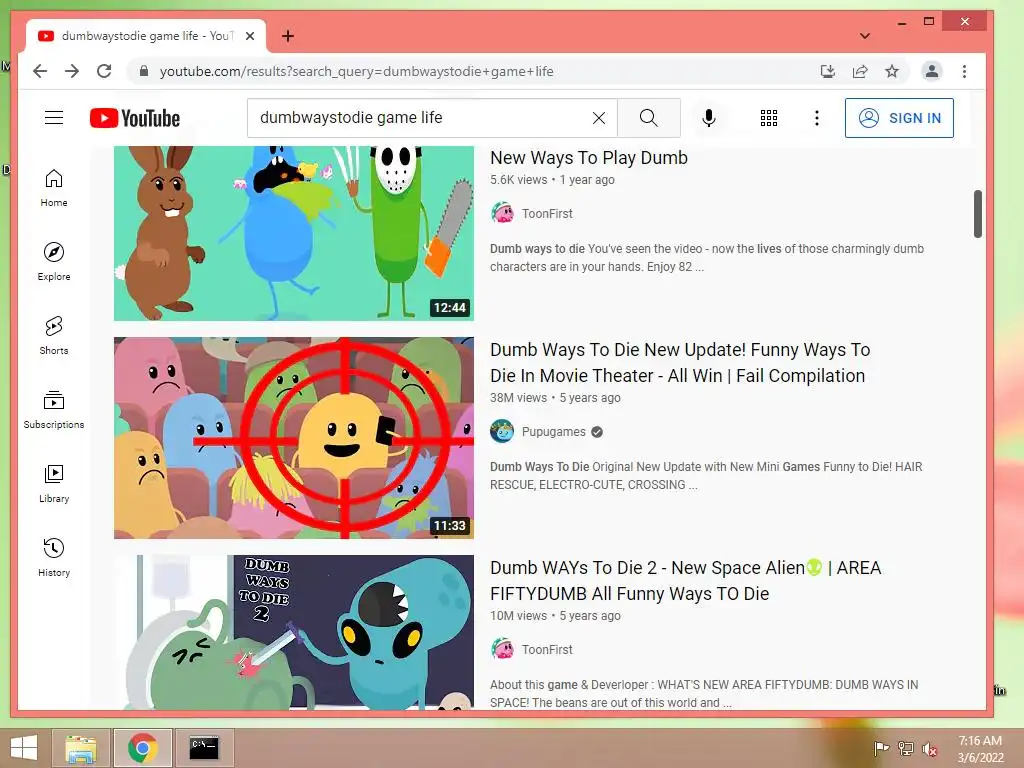
Task: View site information lock icon
Action: [144, 71]
